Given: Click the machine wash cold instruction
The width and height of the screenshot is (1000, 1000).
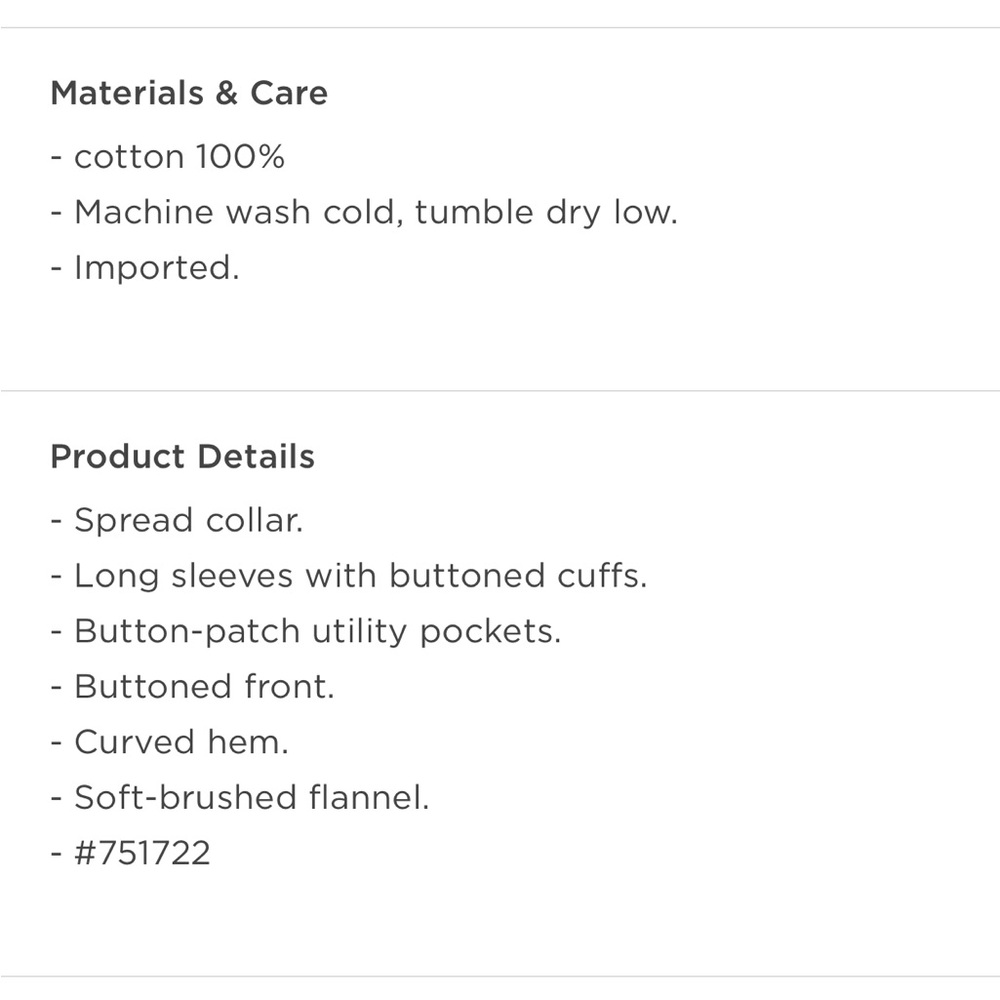Looking at the screenshot, I should click(364, 212).
